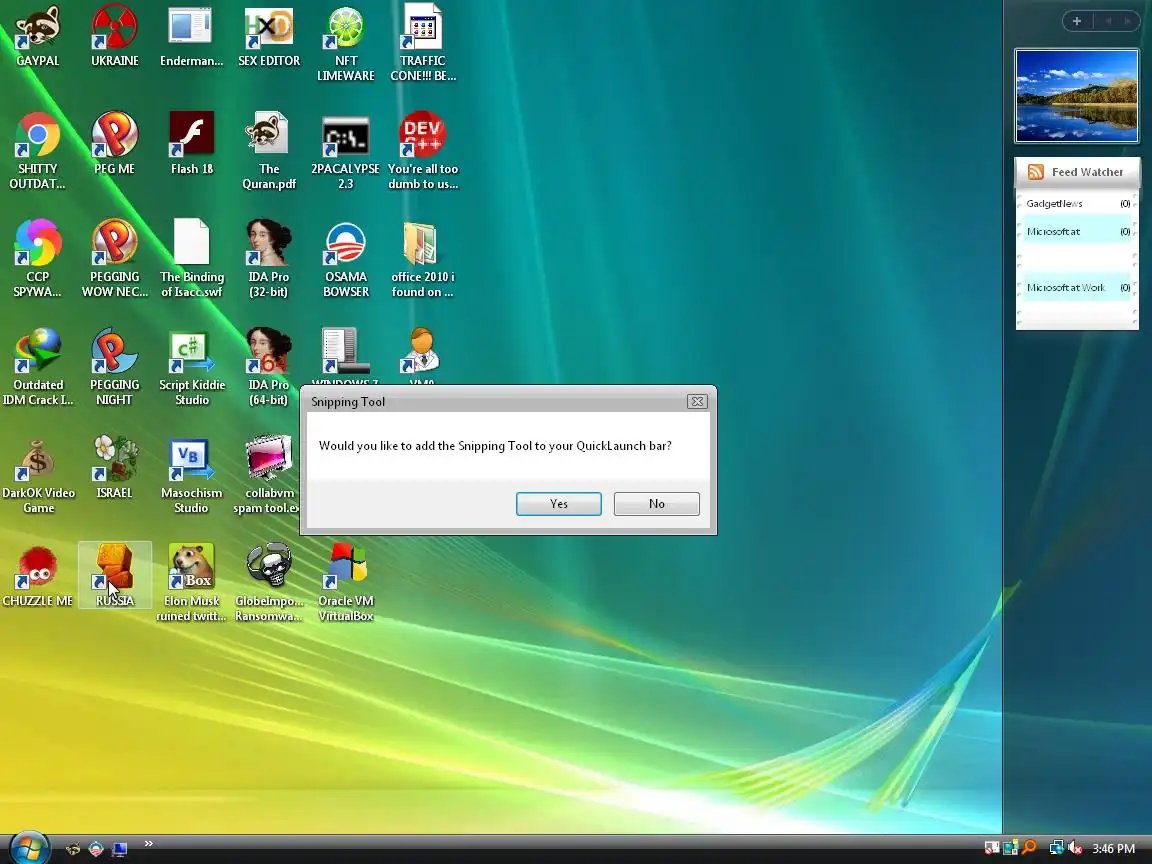Screen dimensions: 1152x864
Task: Select the IDA Pro (32-bit) icon
Action: tap(269, 259)
